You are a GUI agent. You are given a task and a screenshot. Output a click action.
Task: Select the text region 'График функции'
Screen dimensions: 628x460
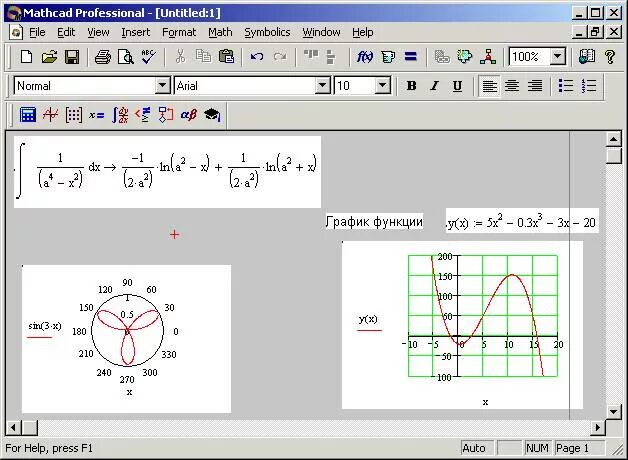click(x=374, y=221)
